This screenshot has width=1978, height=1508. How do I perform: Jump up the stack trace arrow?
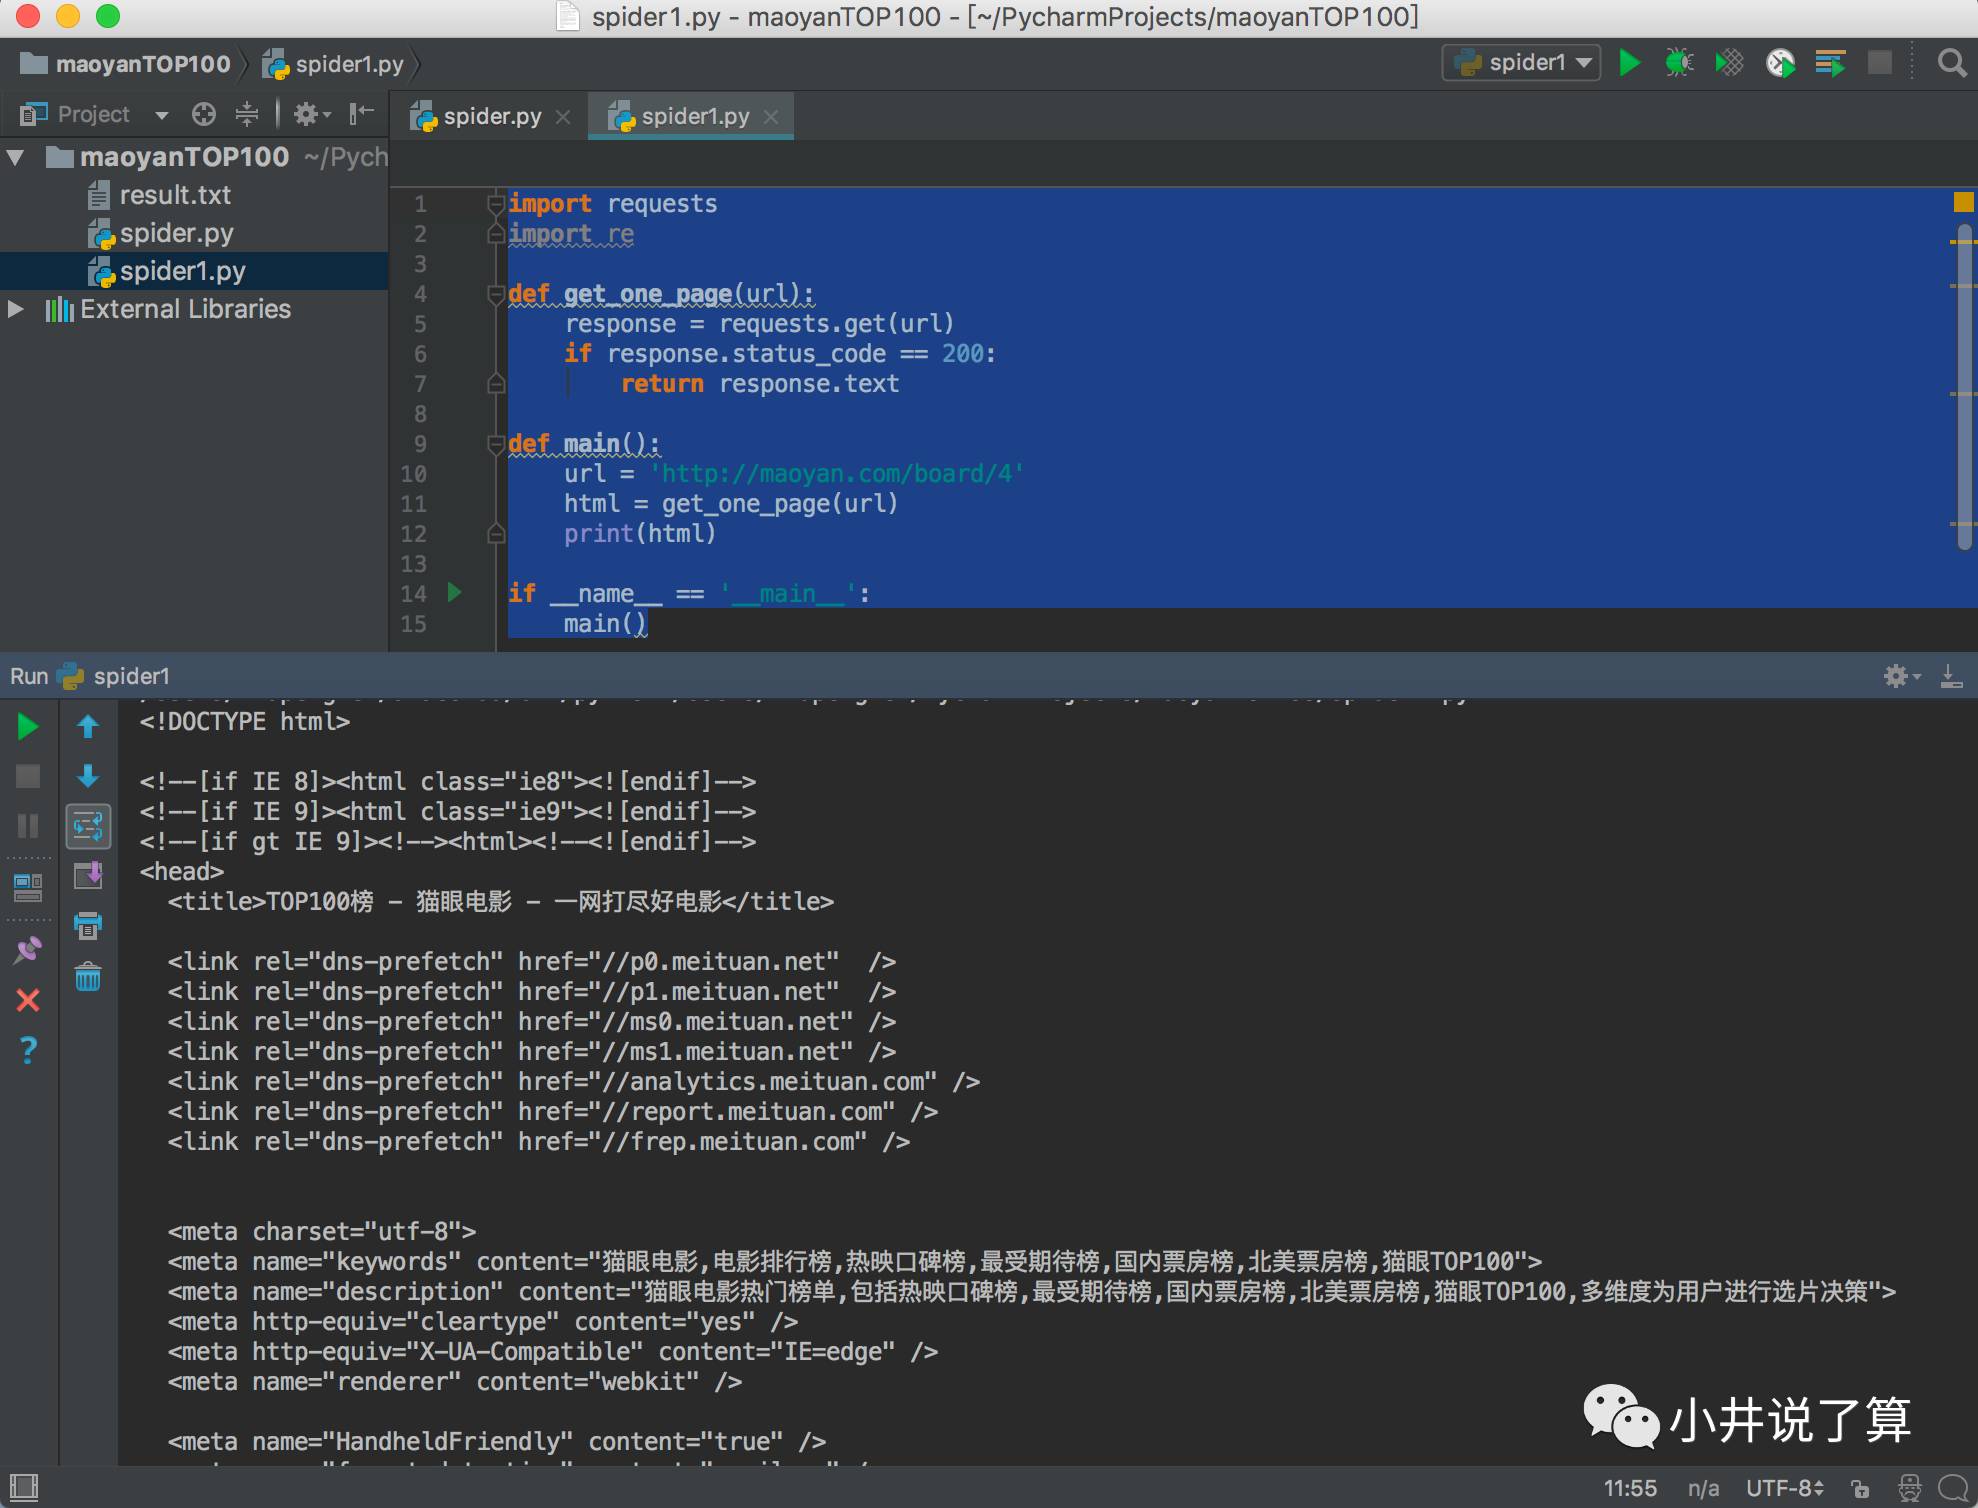88,727
